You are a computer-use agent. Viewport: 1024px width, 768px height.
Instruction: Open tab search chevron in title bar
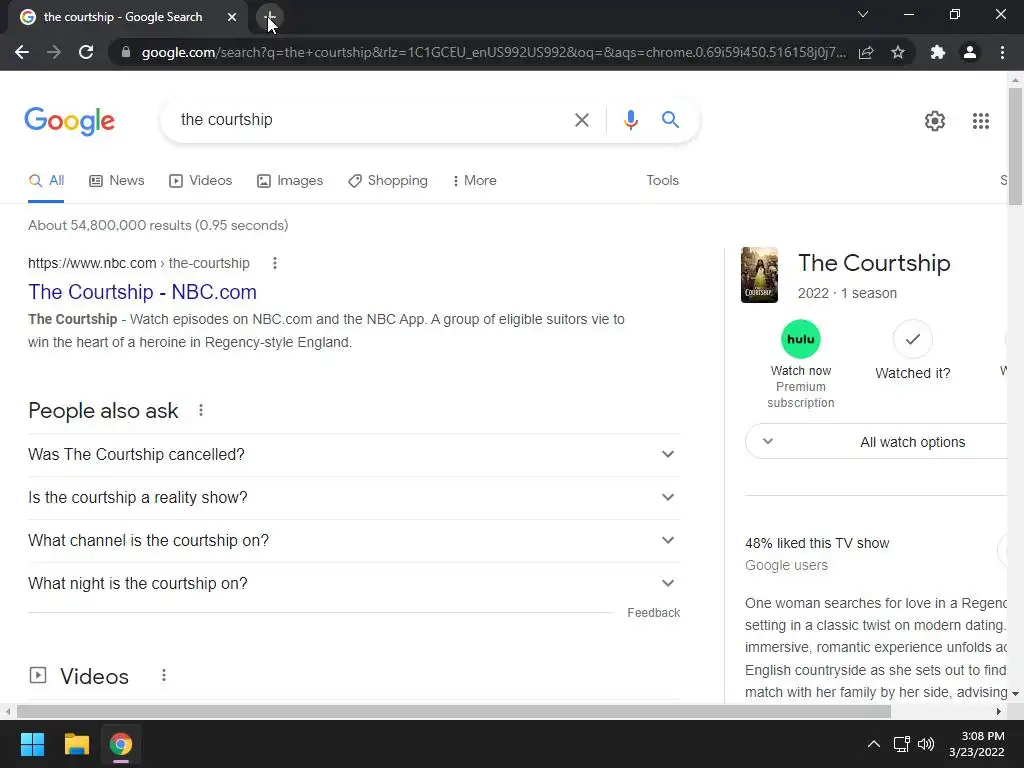(863, 14)
